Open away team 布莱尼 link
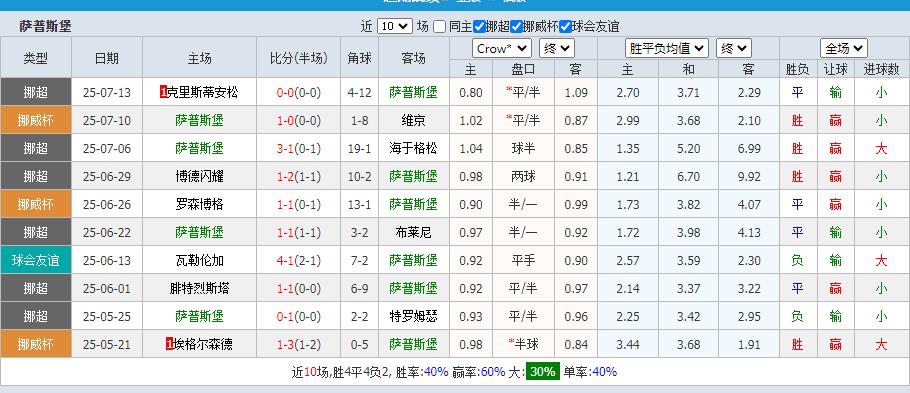Viewport: 910px width, 393px height. [413, 233]
